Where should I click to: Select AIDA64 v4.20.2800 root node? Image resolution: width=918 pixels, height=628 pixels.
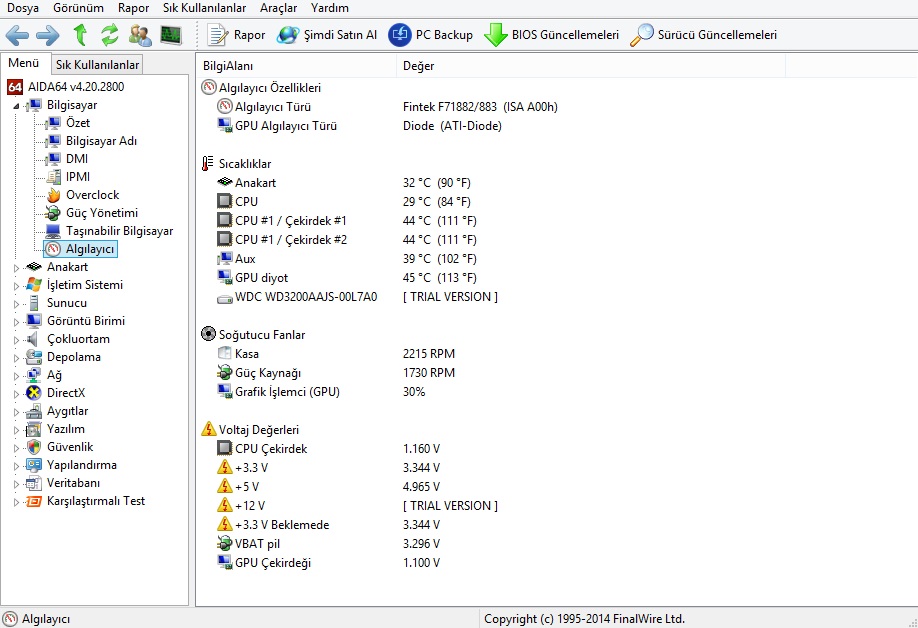[76, 87]
